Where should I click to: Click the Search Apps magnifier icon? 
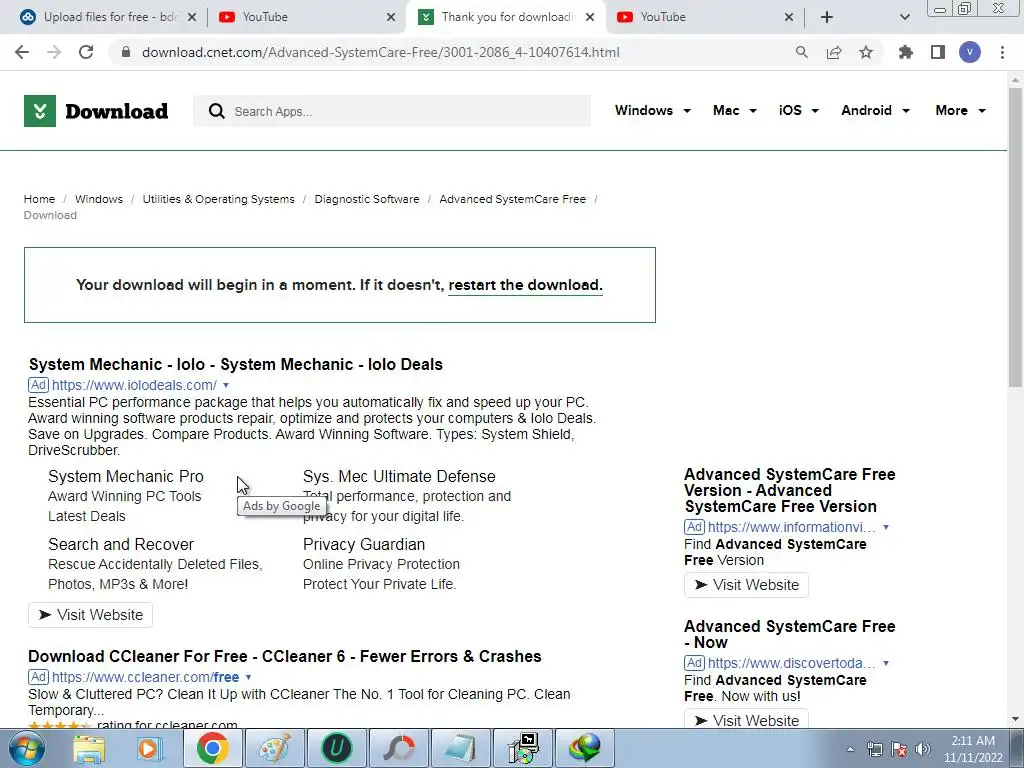(217, 111)
